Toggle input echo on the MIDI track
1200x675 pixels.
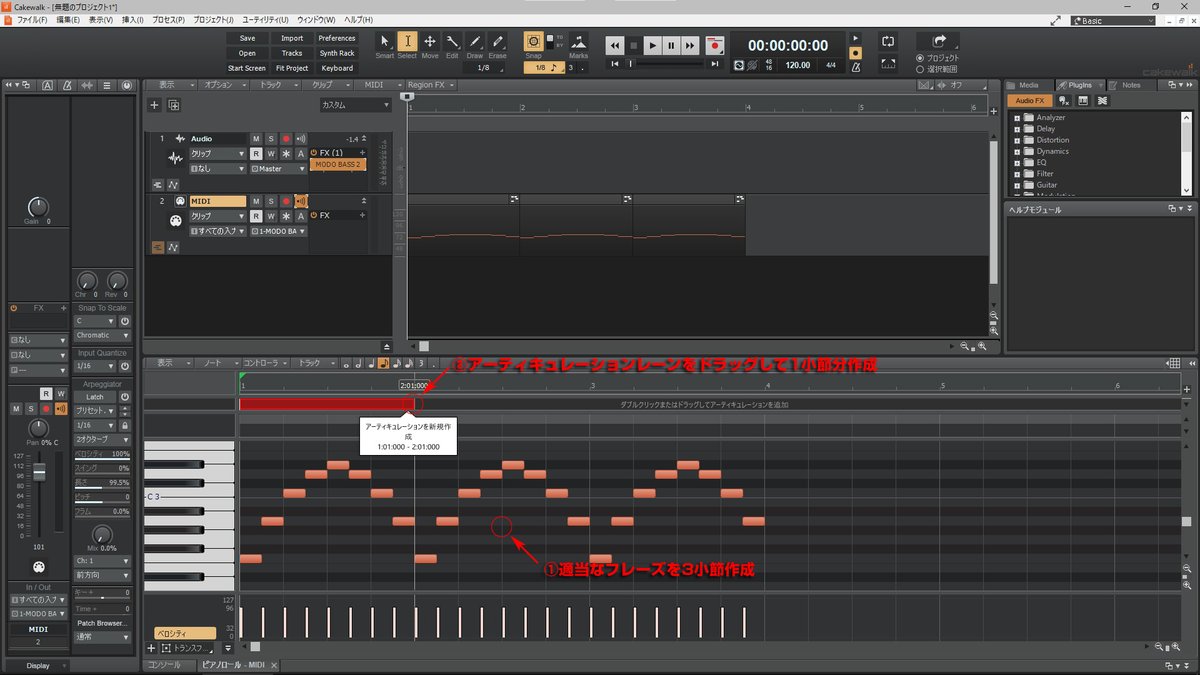[x=300, y=201]
